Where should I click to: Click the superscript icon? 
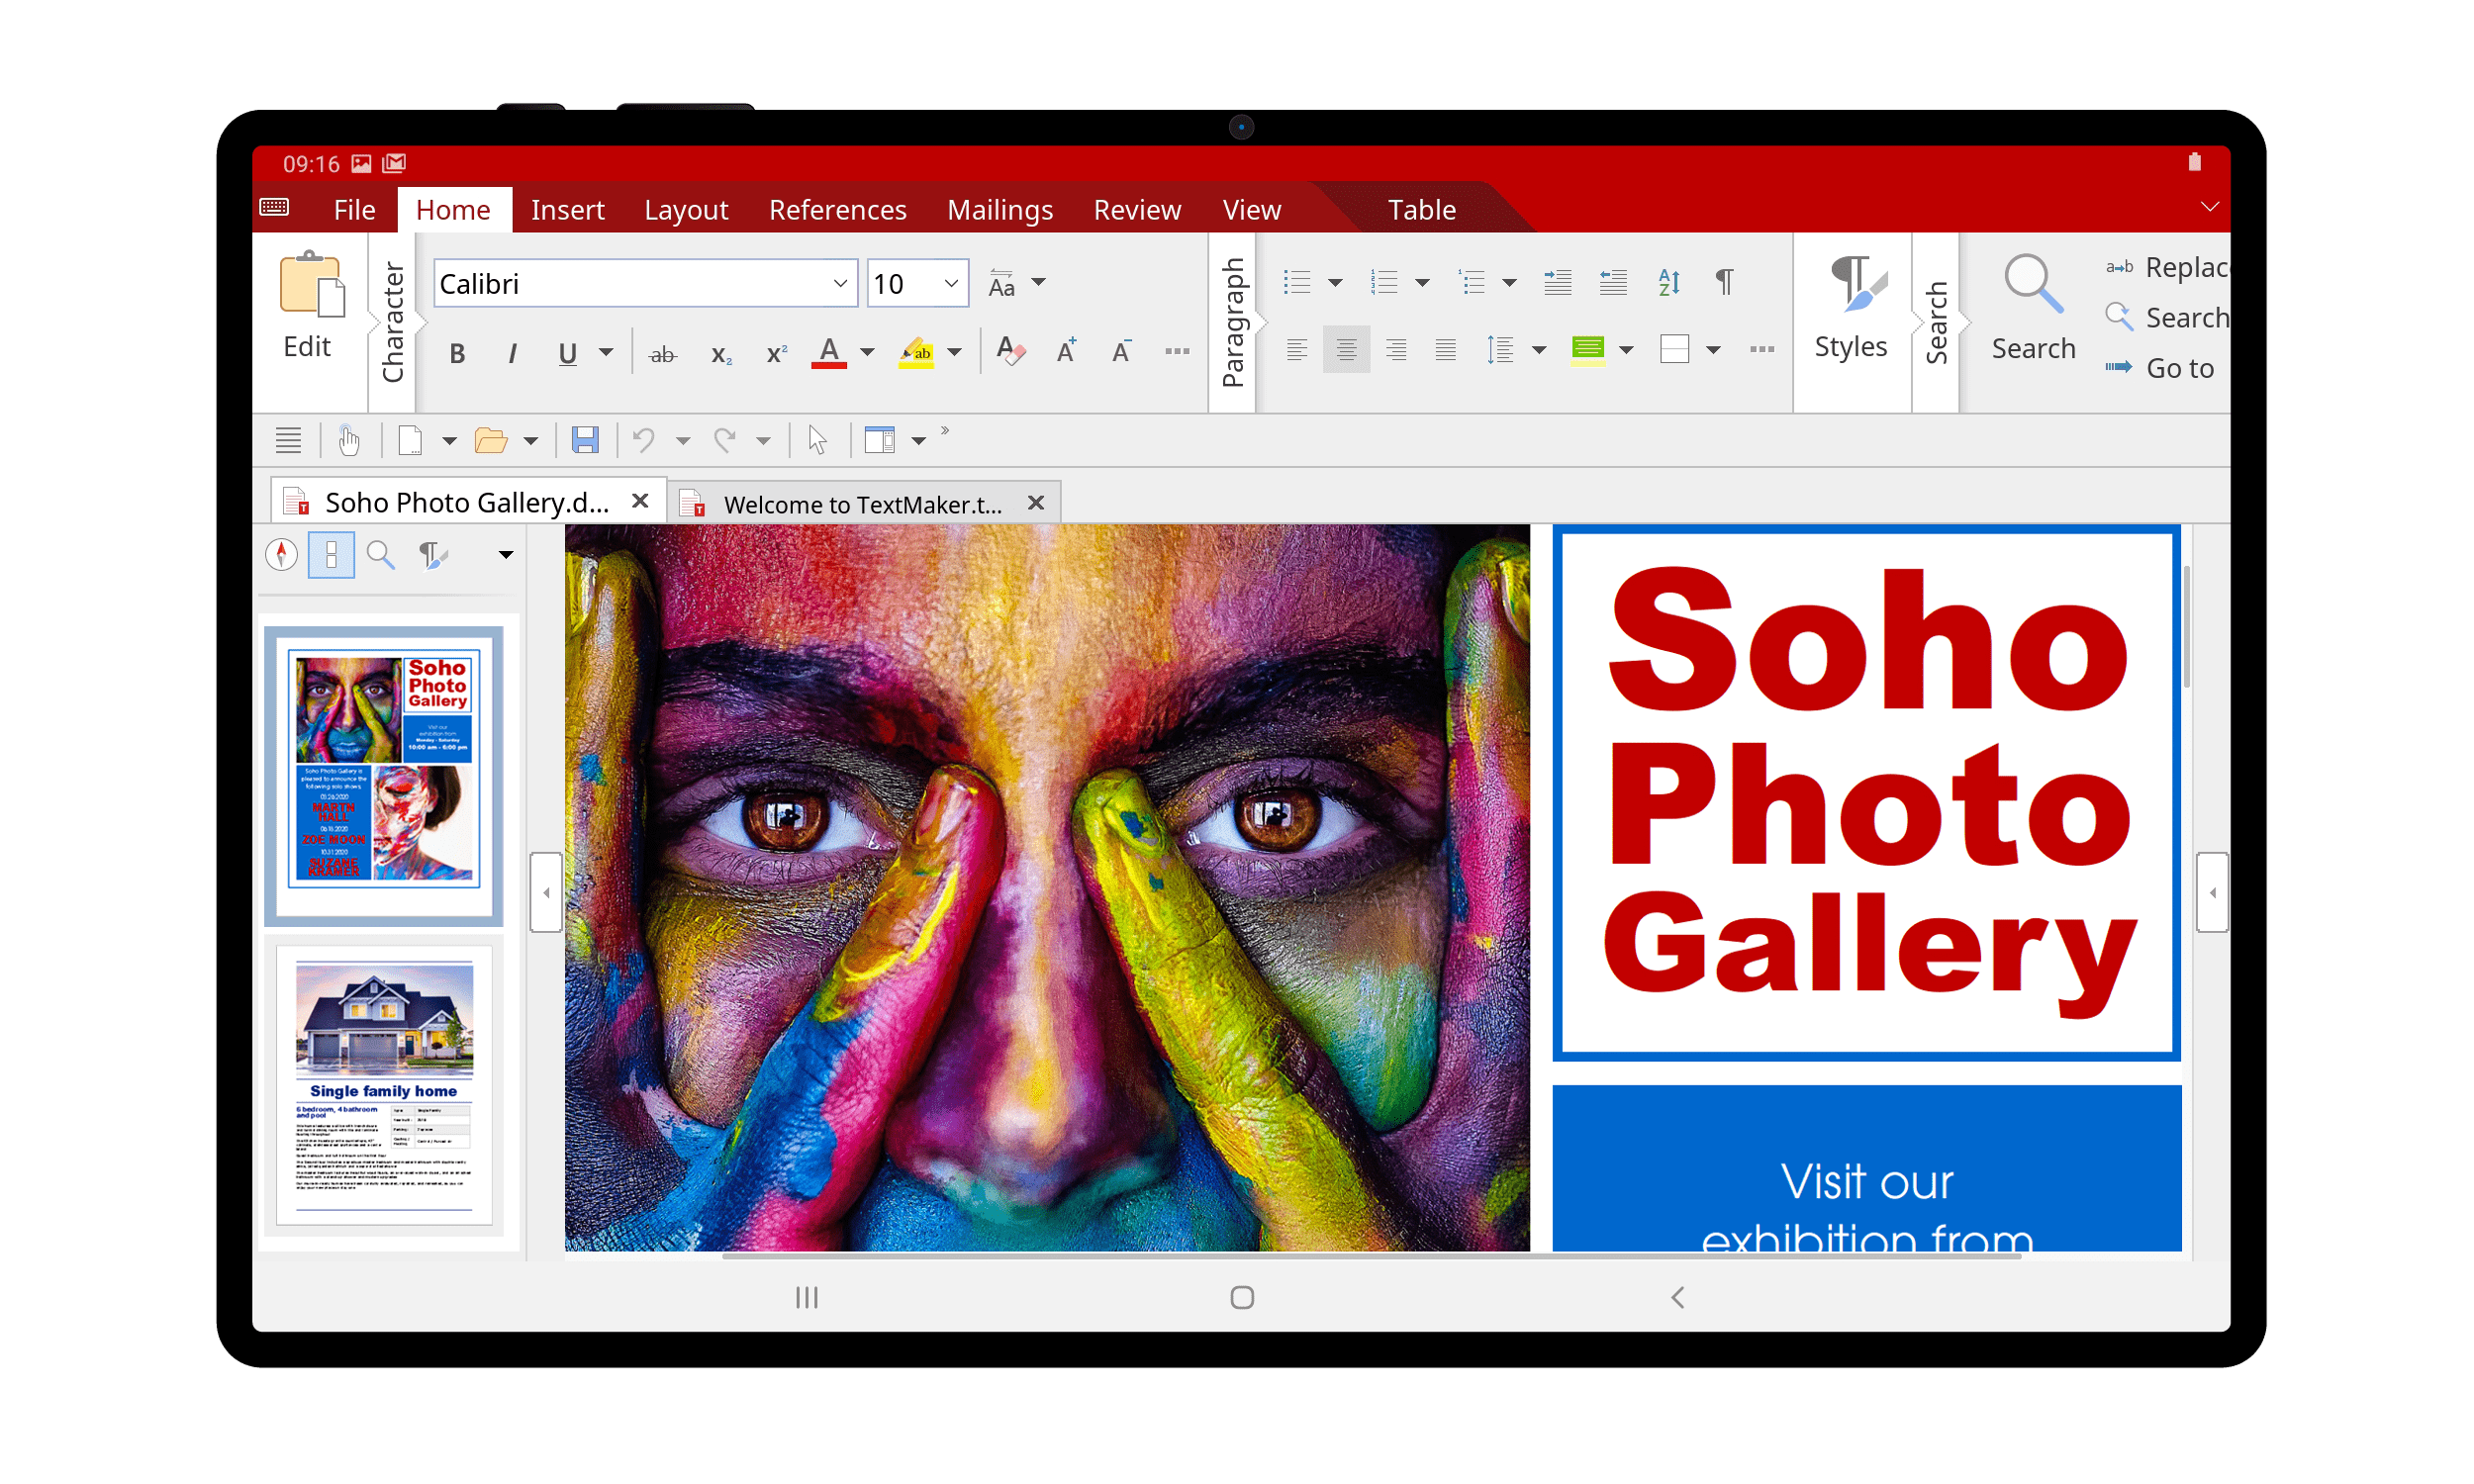(x=776, y=354)
